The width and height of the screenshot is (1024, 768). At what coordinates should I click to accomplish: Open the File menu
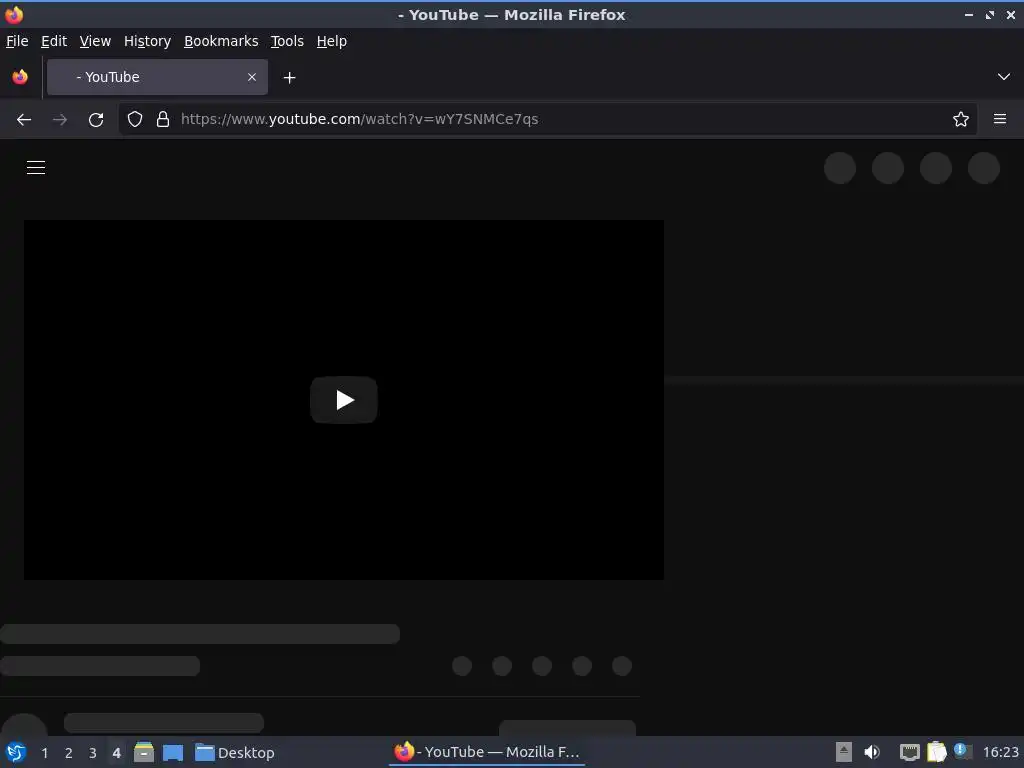tap(17, 41)
